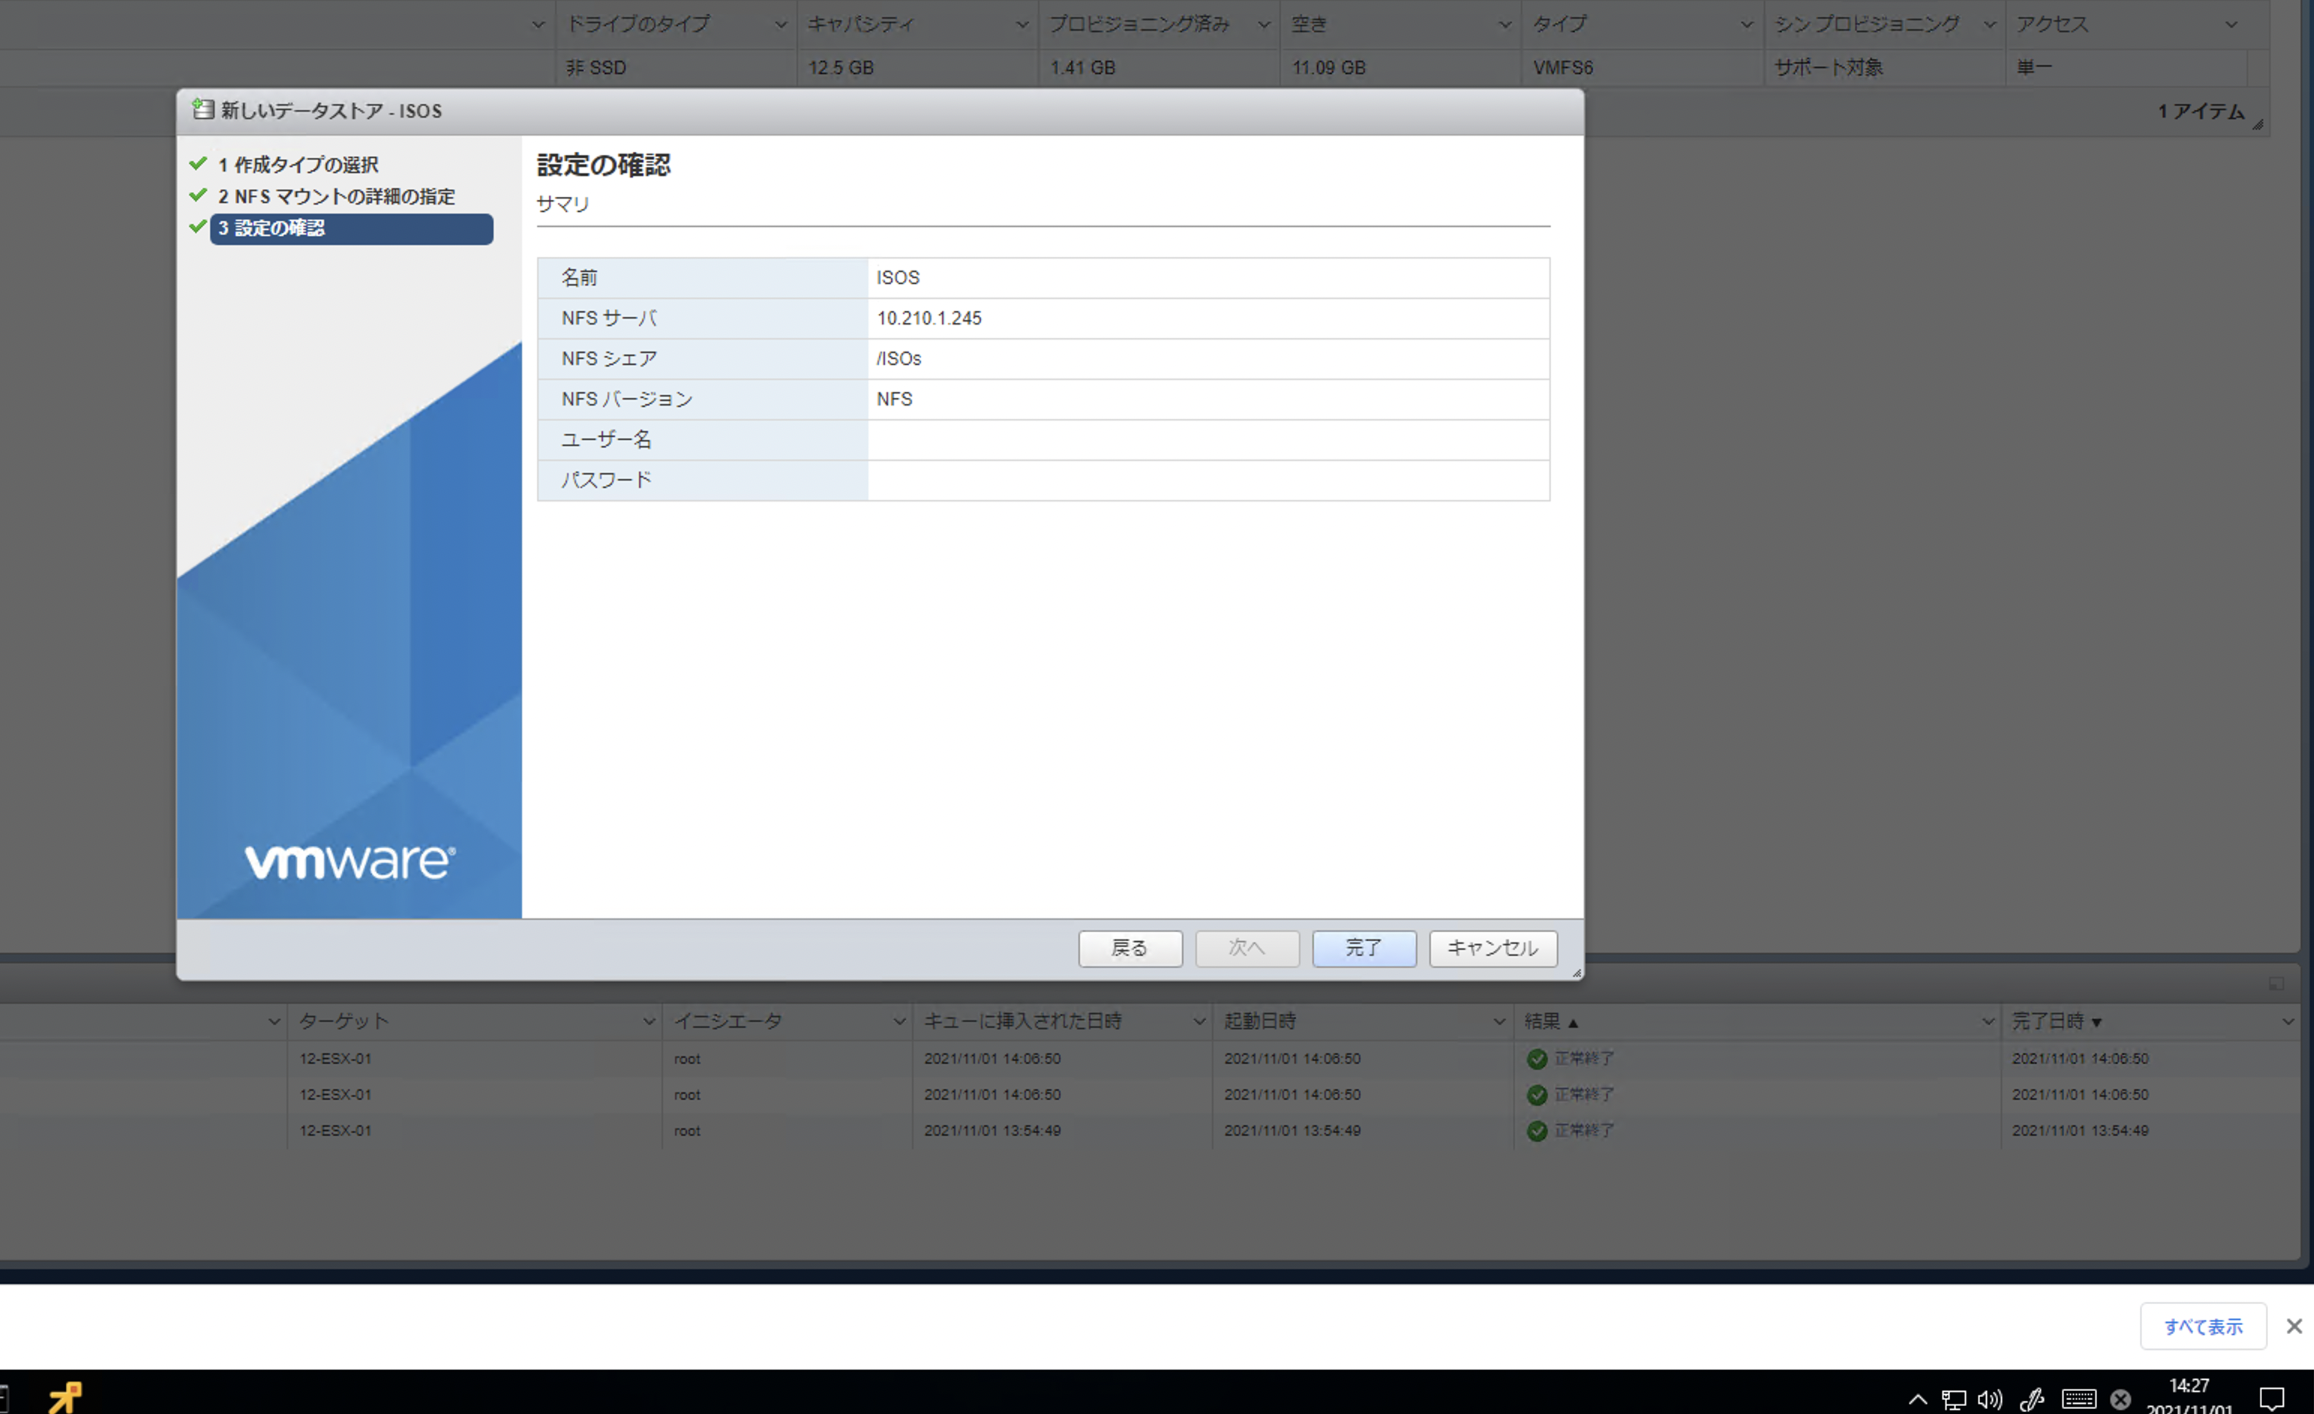This screenshot has height=1414, width=2314.
Task: Open the notification center icon
Action: coord(2272,1397)
